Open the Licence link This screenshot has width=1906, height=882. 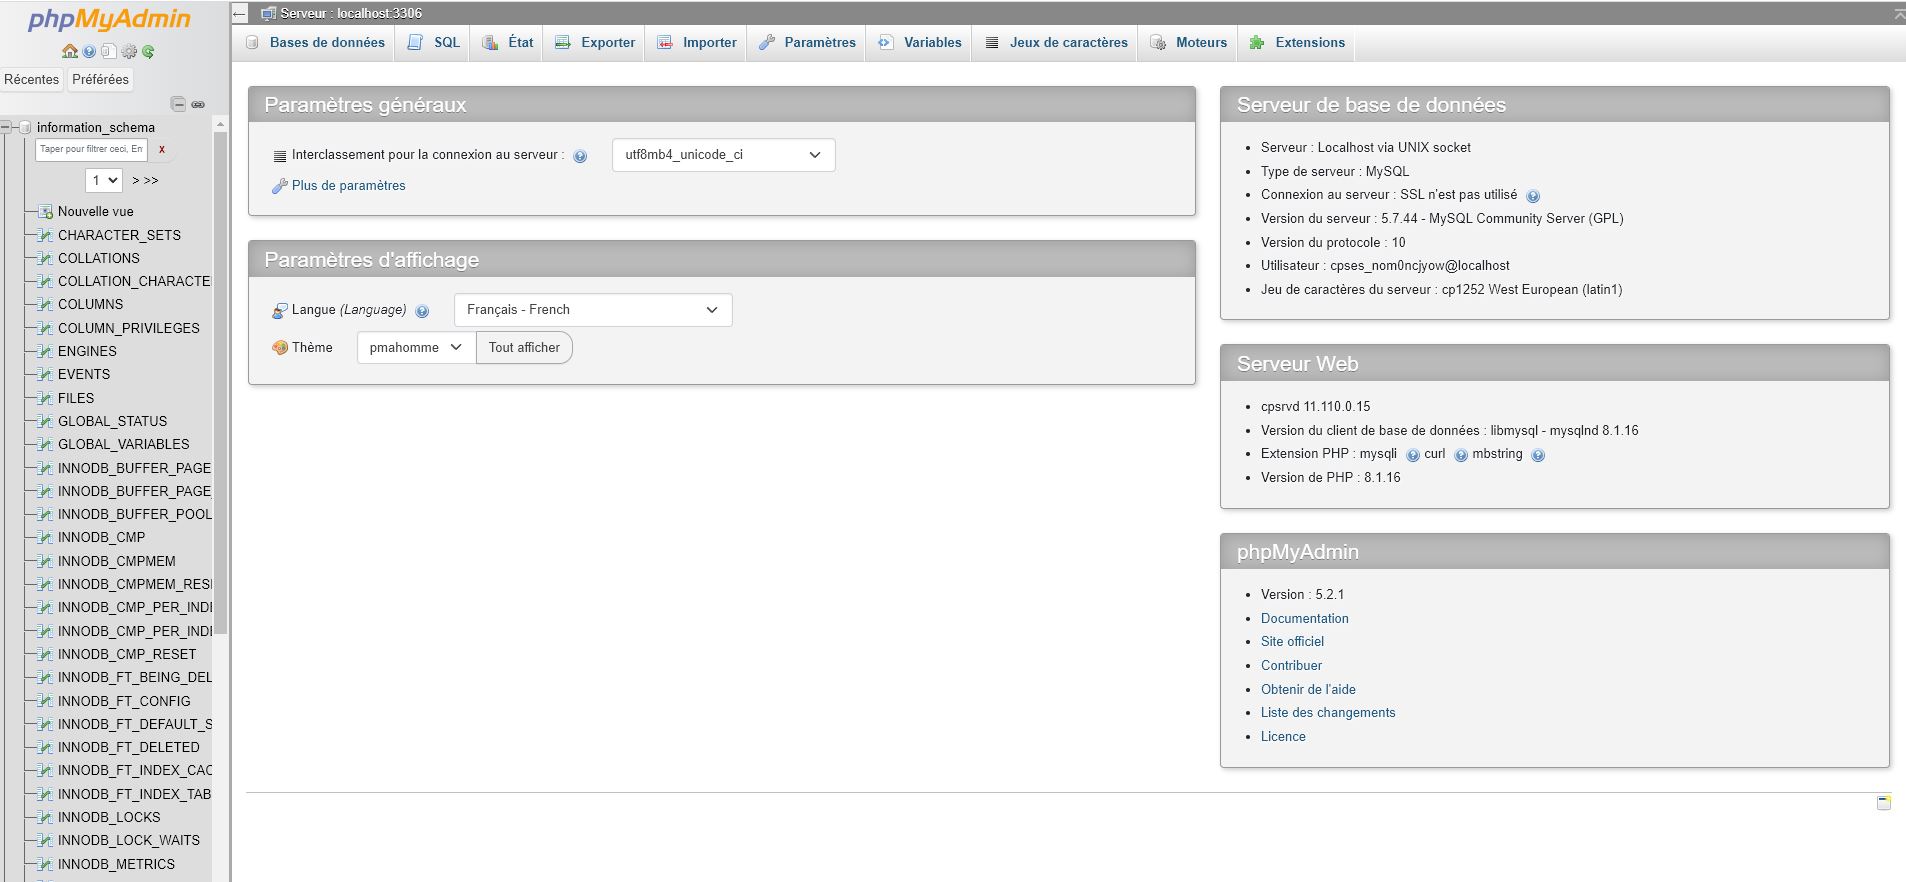coord(1283,736)
